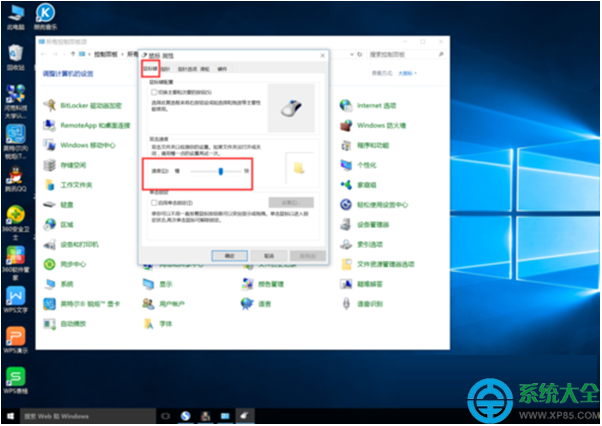The height and width of the screenshot is (426, 602).
Task: Open Windows 移动中心 item
Action: click(79, 145)
